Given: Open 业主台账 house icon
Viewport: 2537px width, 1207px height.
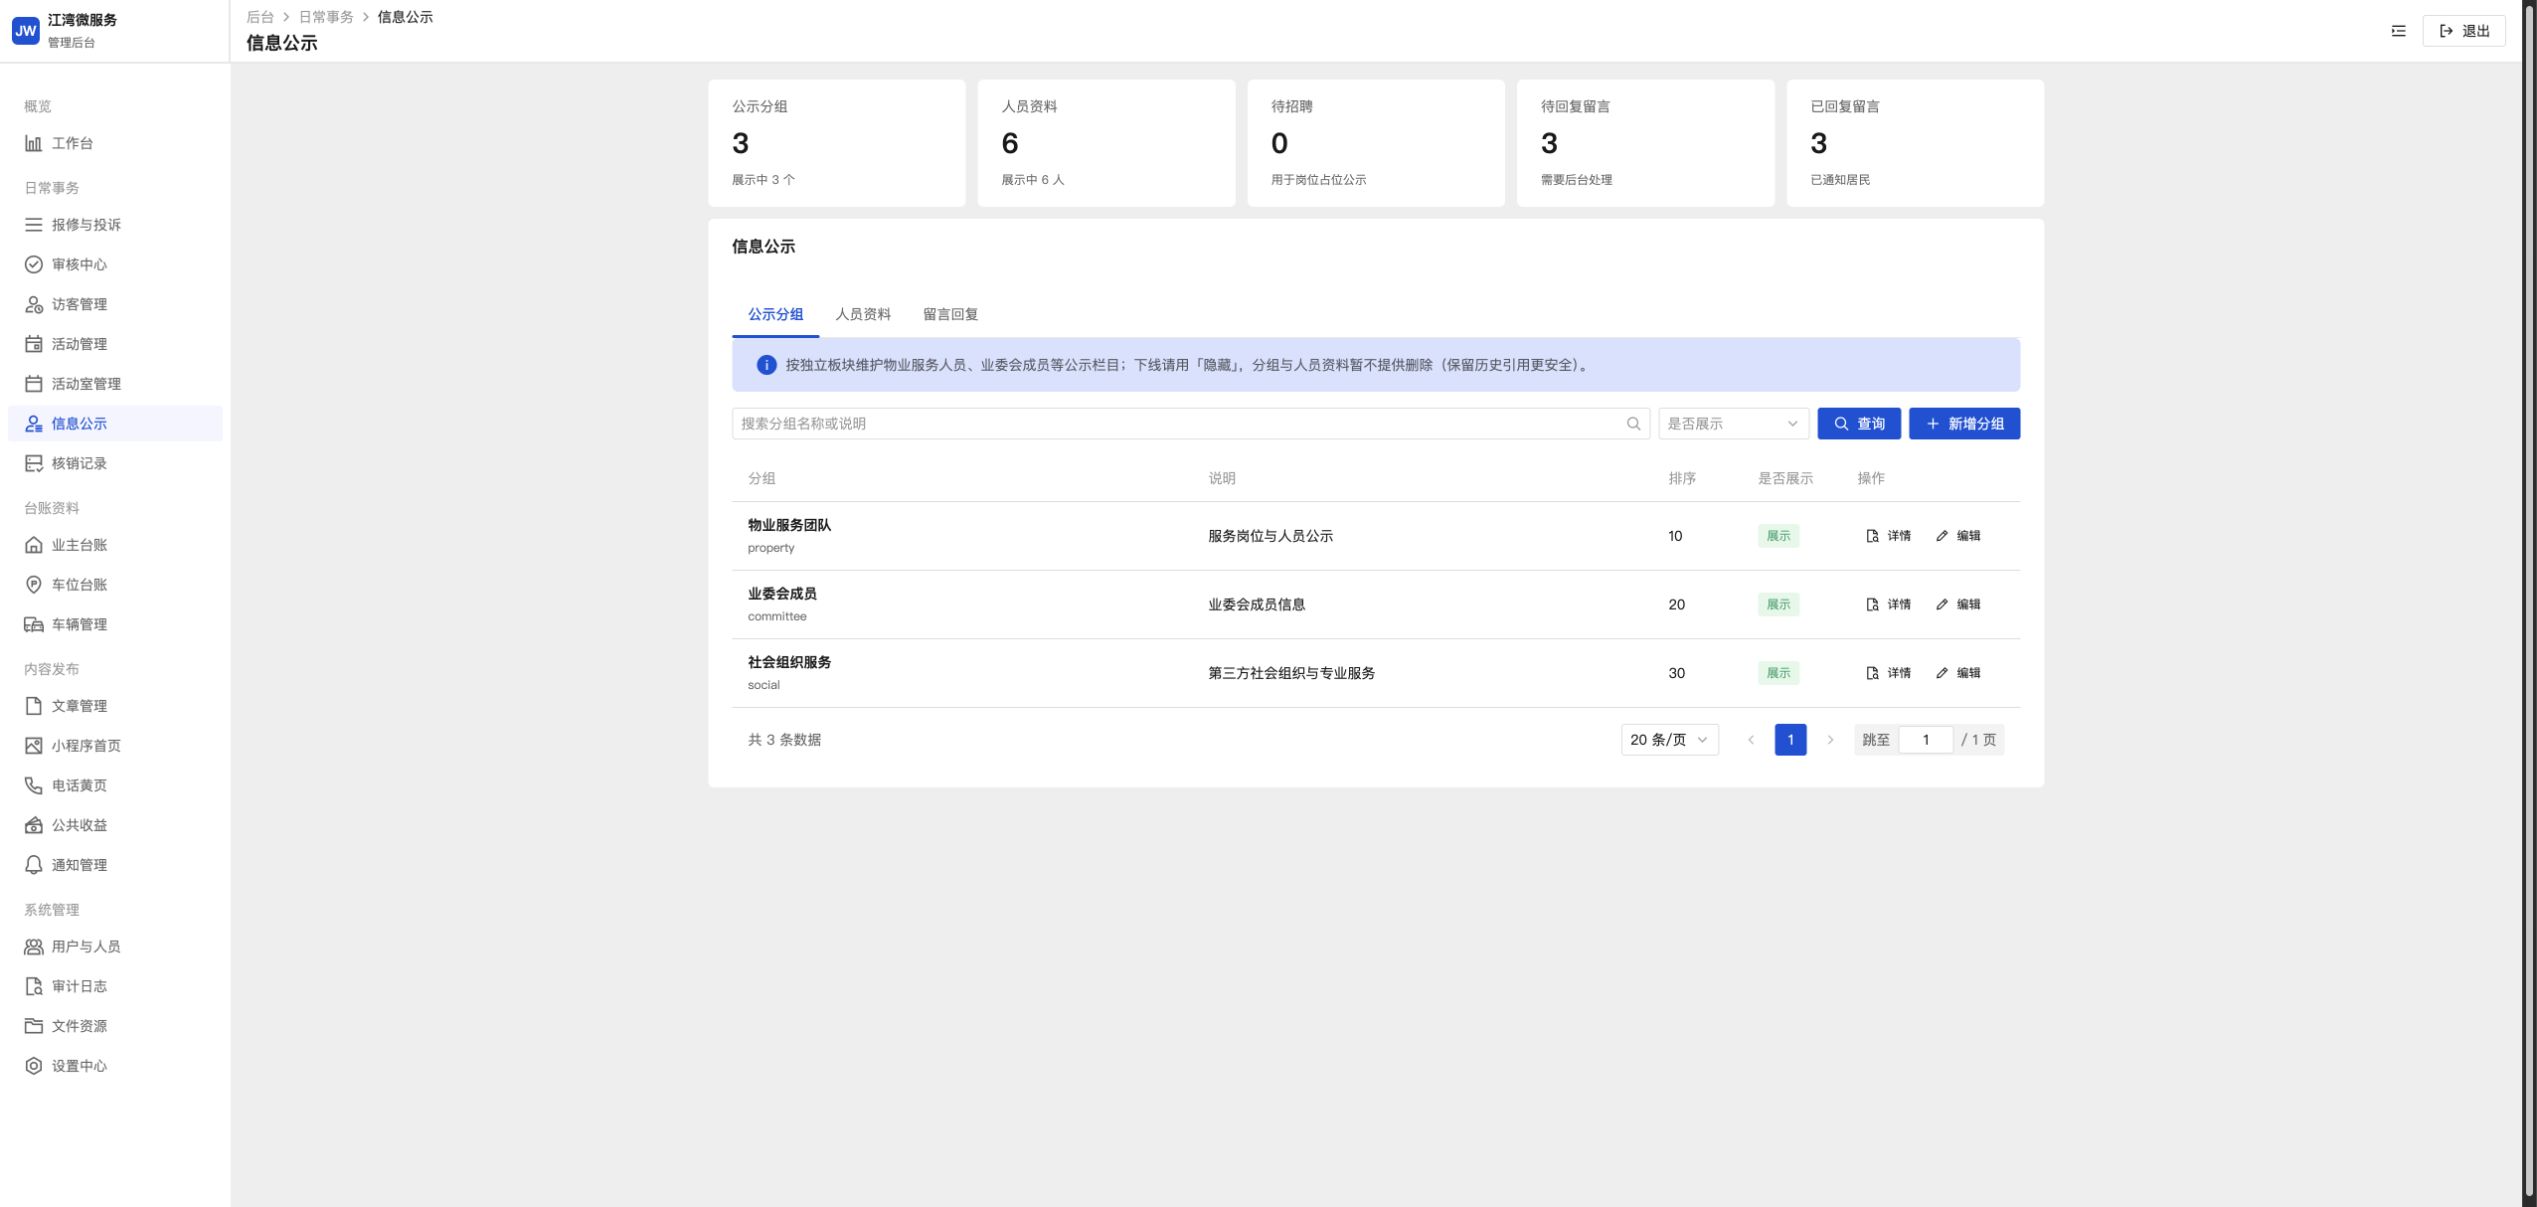Looking at the screenshot, I should pos(33,545).
